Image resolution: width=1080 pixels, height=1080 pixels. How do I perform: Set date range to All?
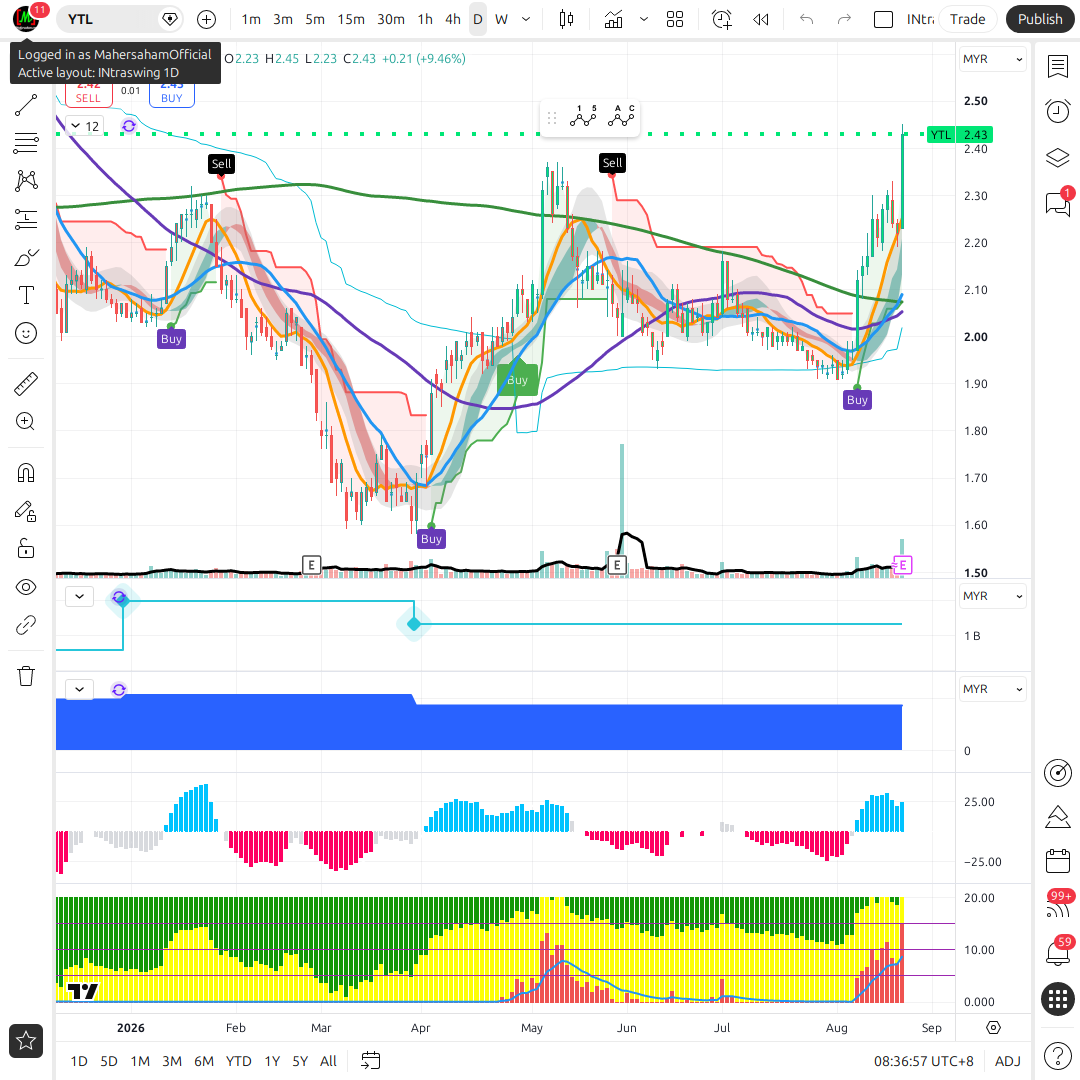[329, 1061]
